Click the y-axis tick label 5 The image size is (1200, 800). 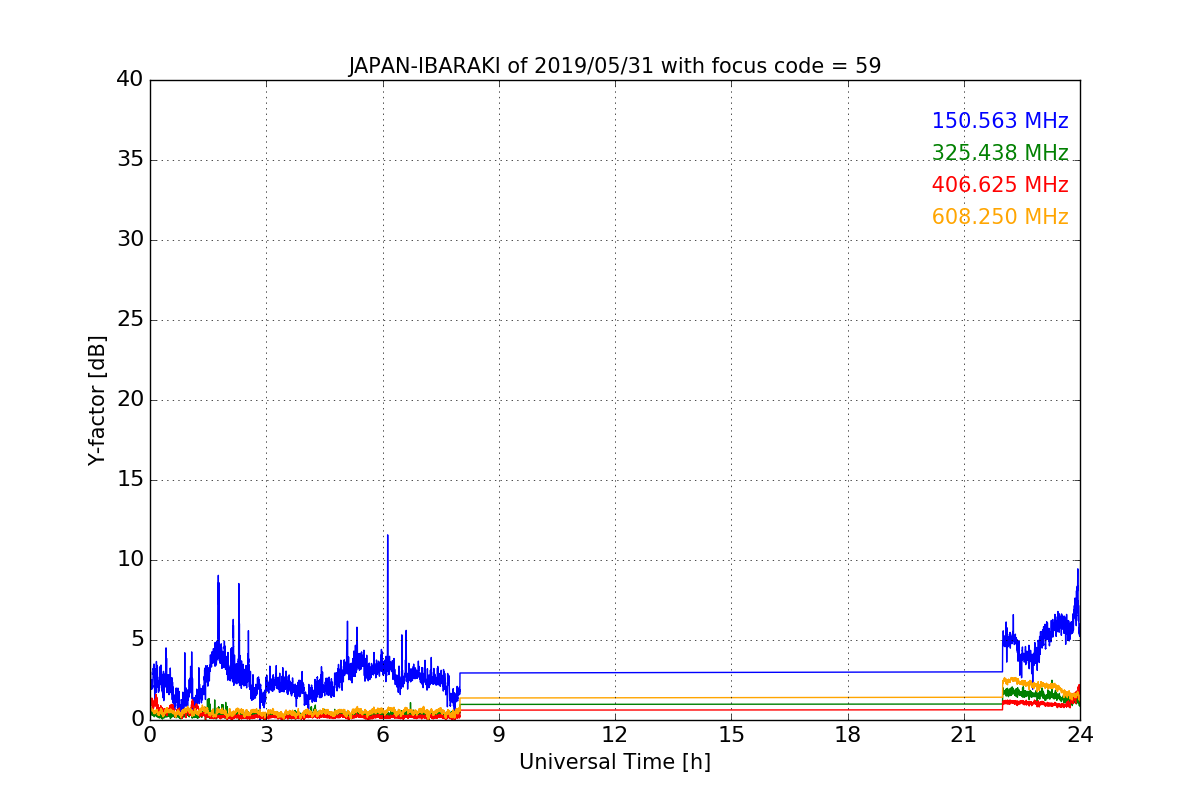coord(137,640)
